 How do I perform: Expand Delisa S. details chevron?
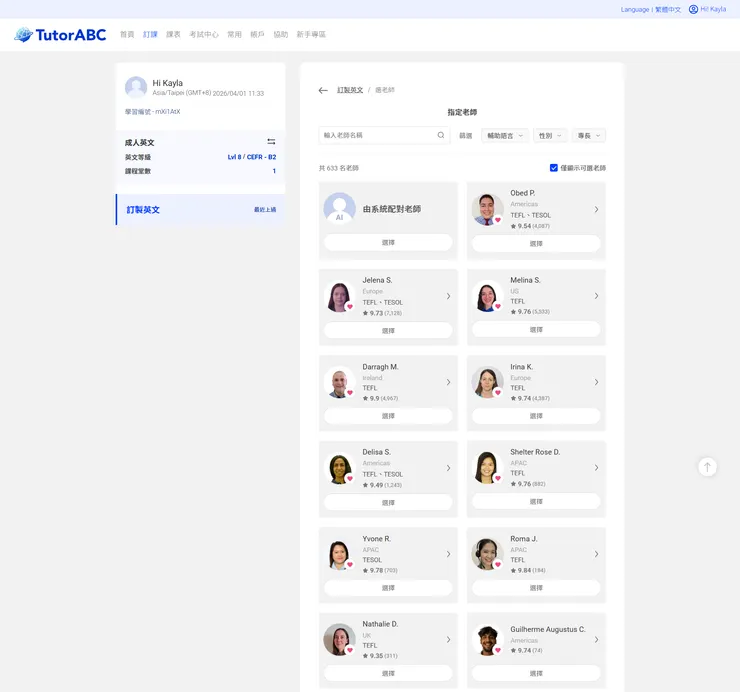coord(448,468)
